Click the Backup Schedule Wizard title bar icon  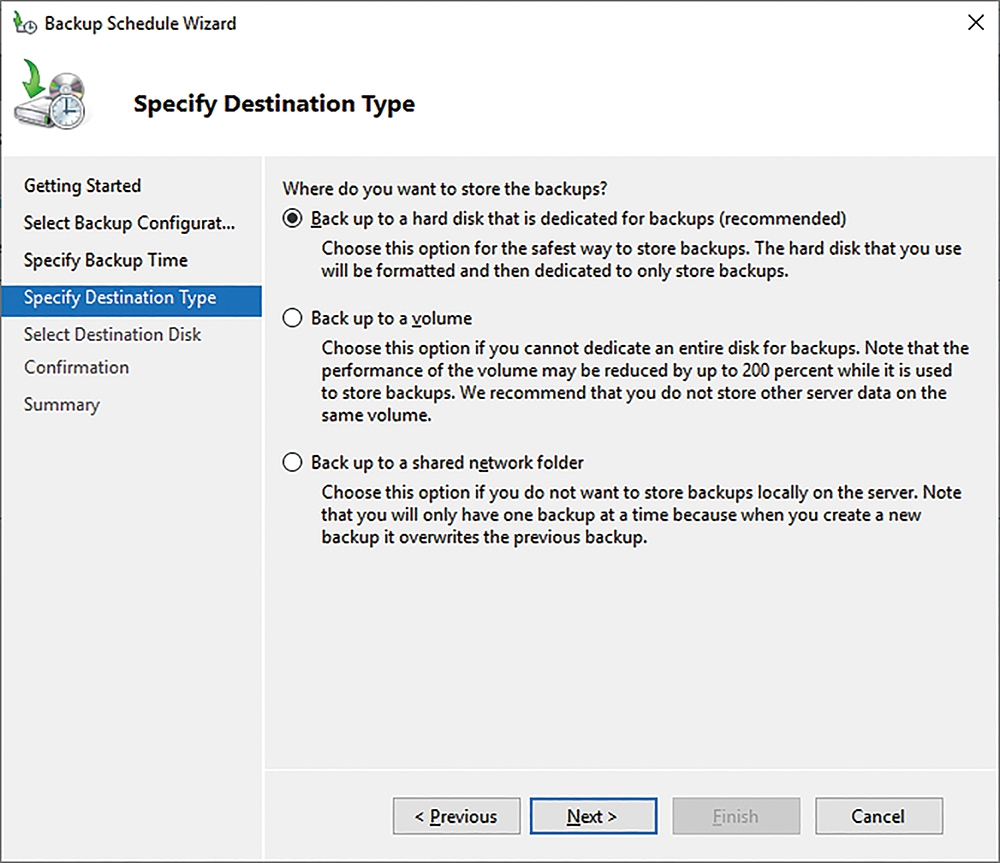[25, 24]
